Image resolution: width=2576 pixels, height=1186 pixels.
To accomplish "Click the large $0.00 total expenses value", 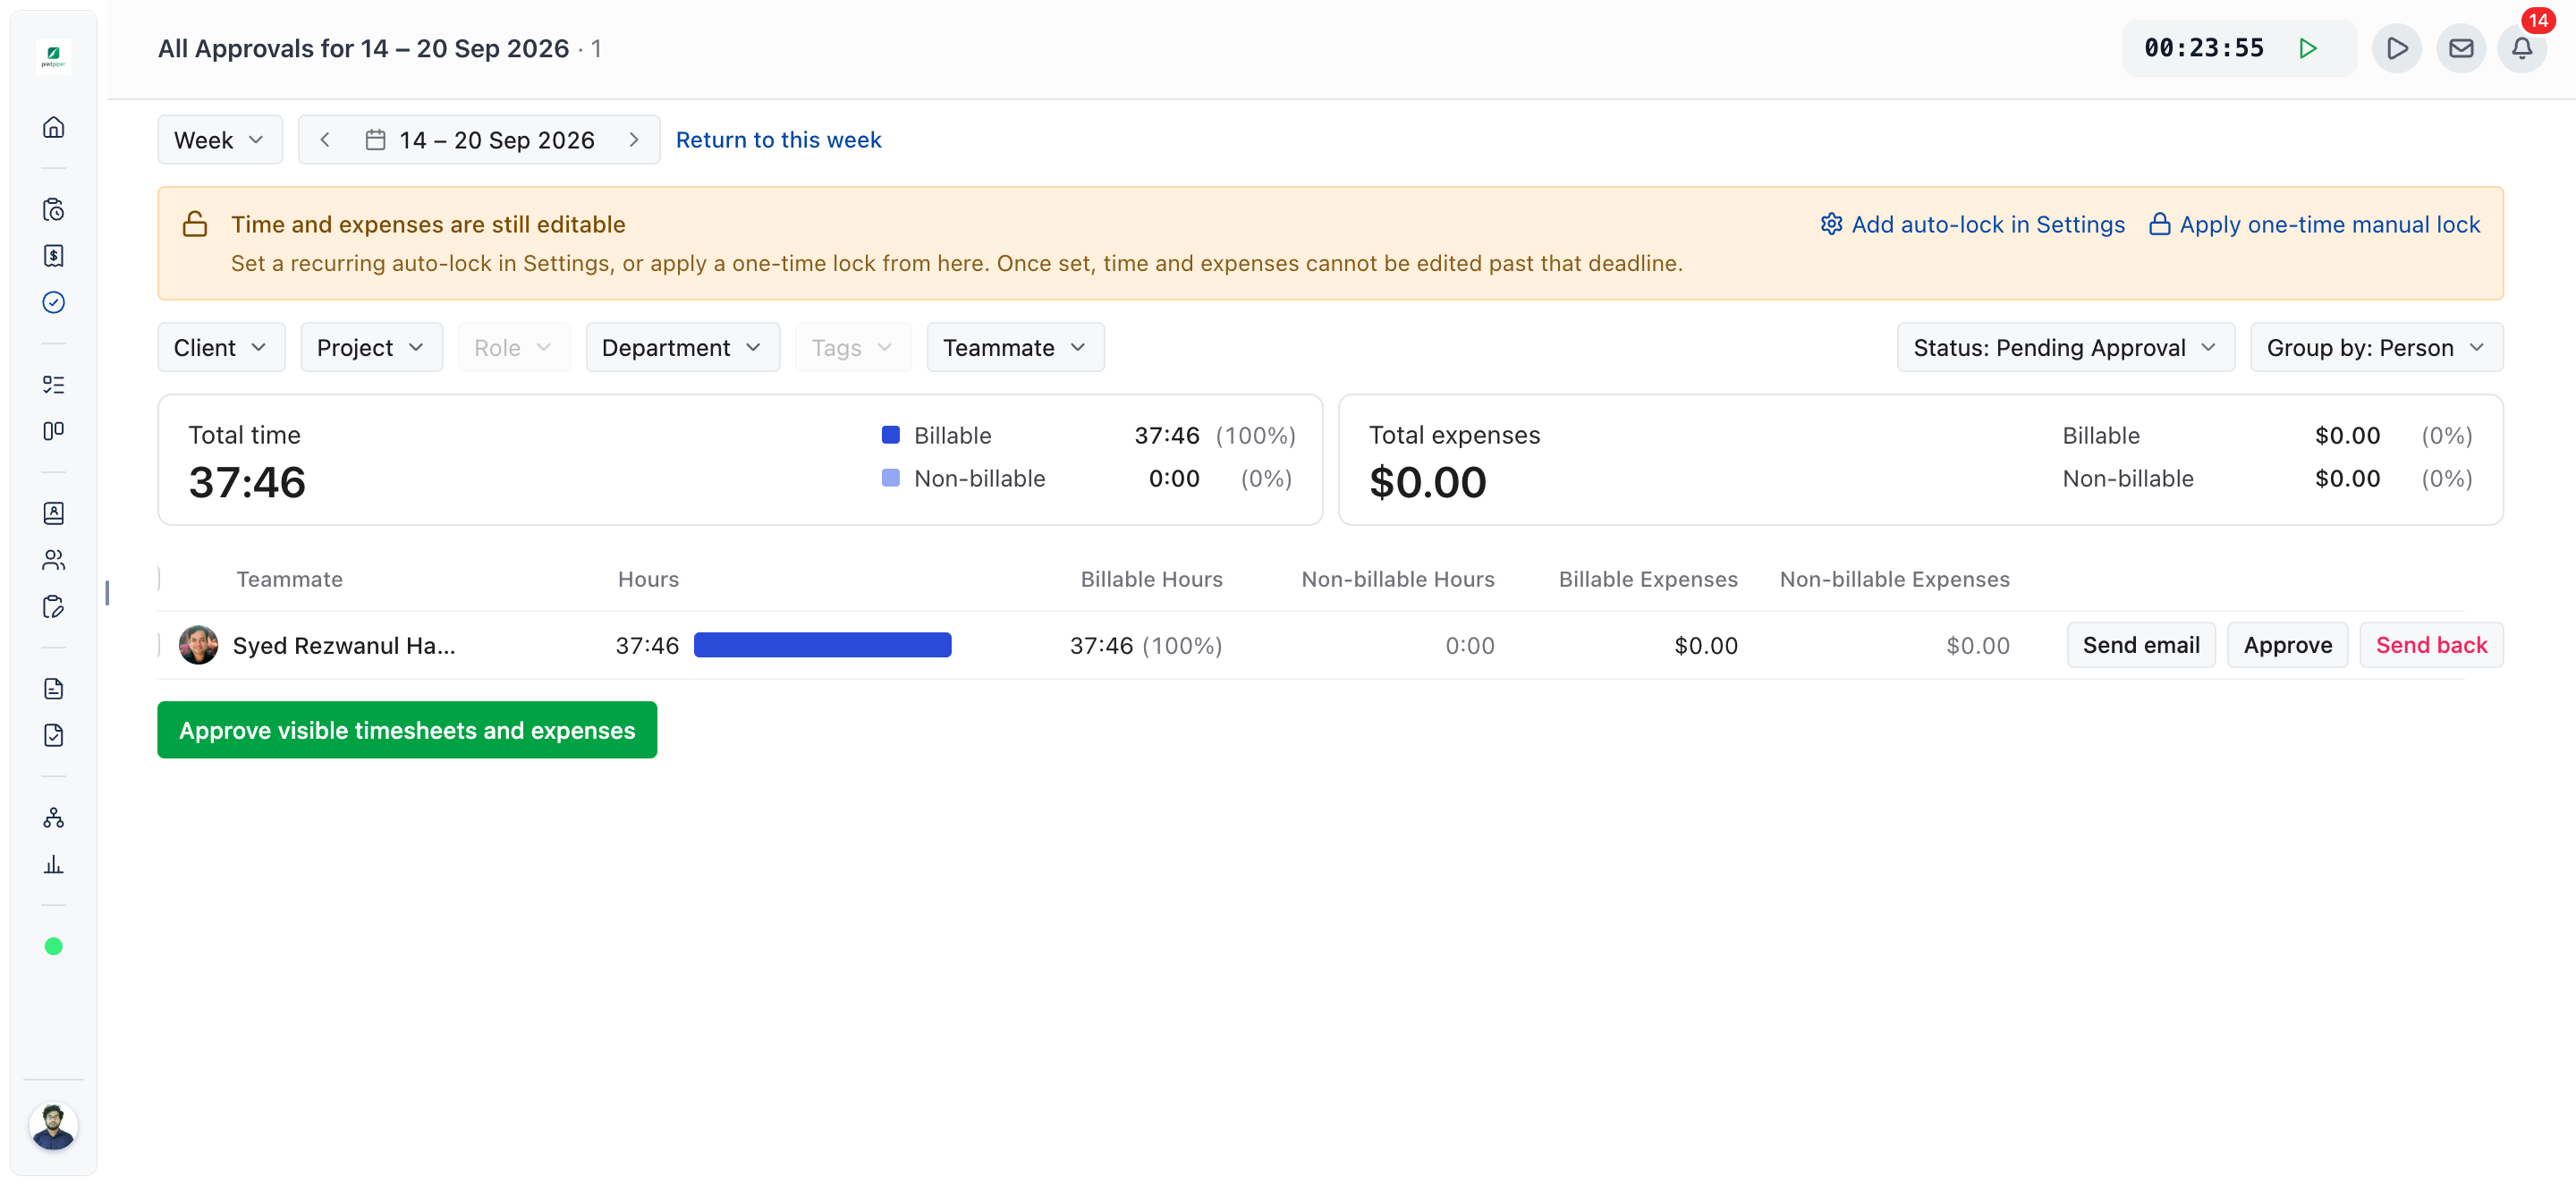I will click(1427, 483).
